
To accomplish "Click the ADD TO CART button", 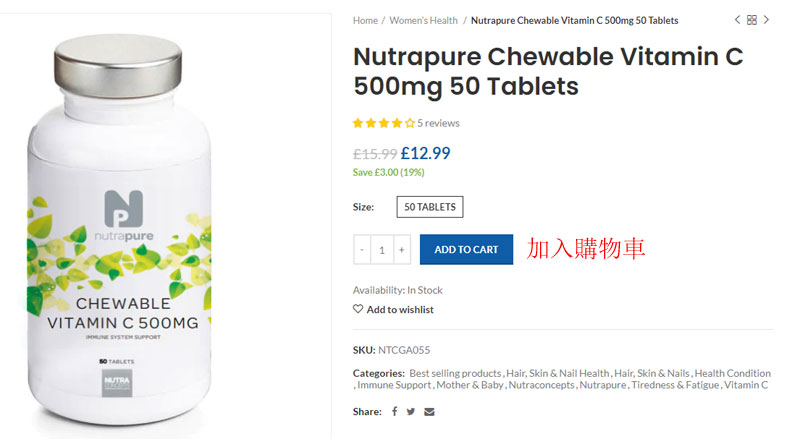I will pyautogui.click(x=466, y=250).
